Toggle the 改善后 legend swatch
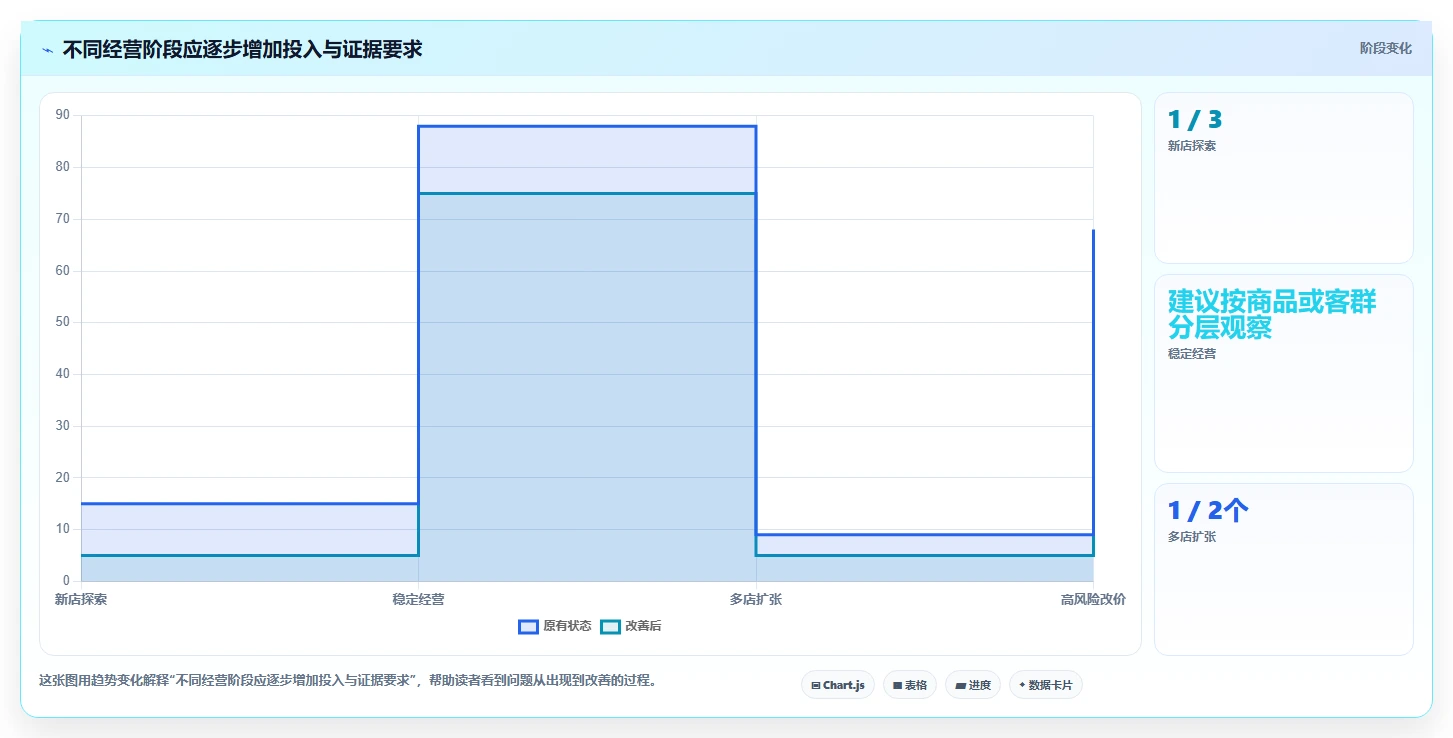This screenshot has height=738, width=1453. [611, 627]
